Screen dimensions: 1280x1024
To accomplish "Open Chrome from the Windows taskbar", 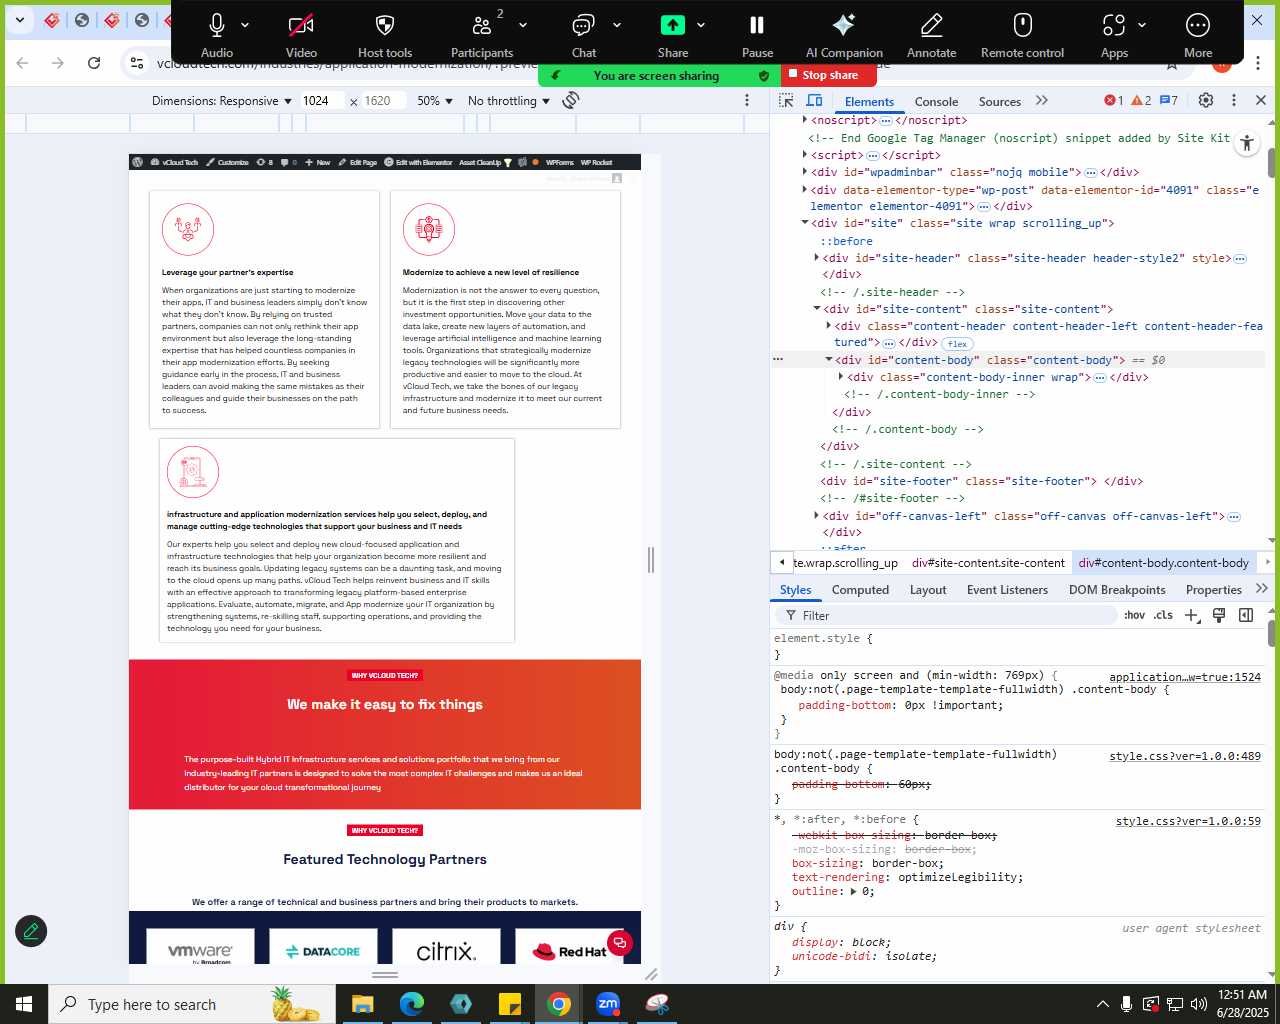I will tap(559, 1004).
